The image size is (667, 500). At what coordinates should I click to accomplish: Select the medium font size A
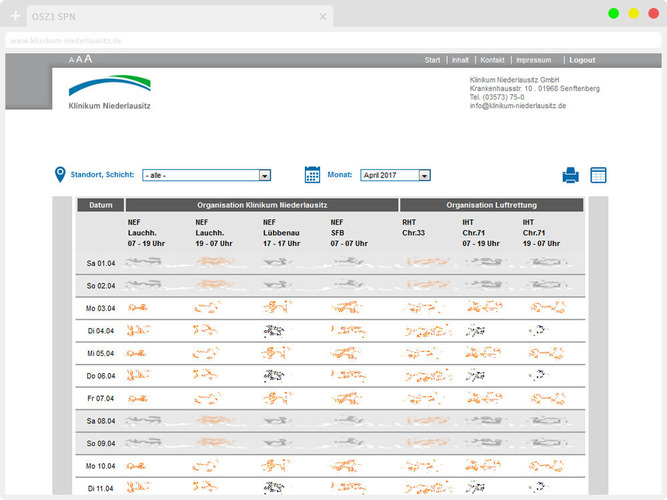pos(78,60)
